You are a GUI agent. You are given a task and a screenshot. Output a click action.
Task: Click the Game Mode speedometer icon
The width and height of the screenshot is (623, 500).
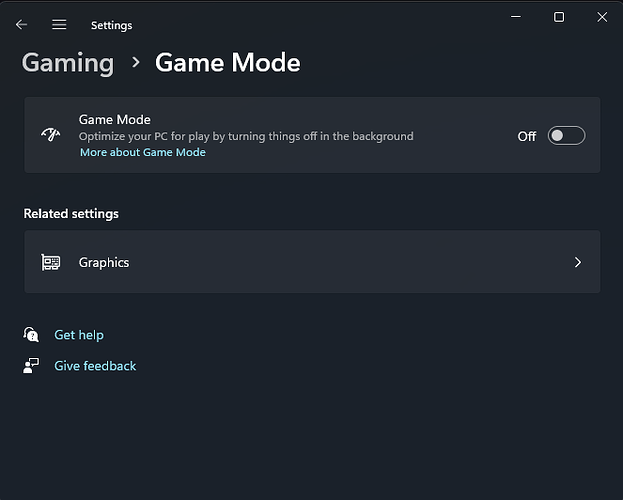pyautogui.click(x=50, y=135)
